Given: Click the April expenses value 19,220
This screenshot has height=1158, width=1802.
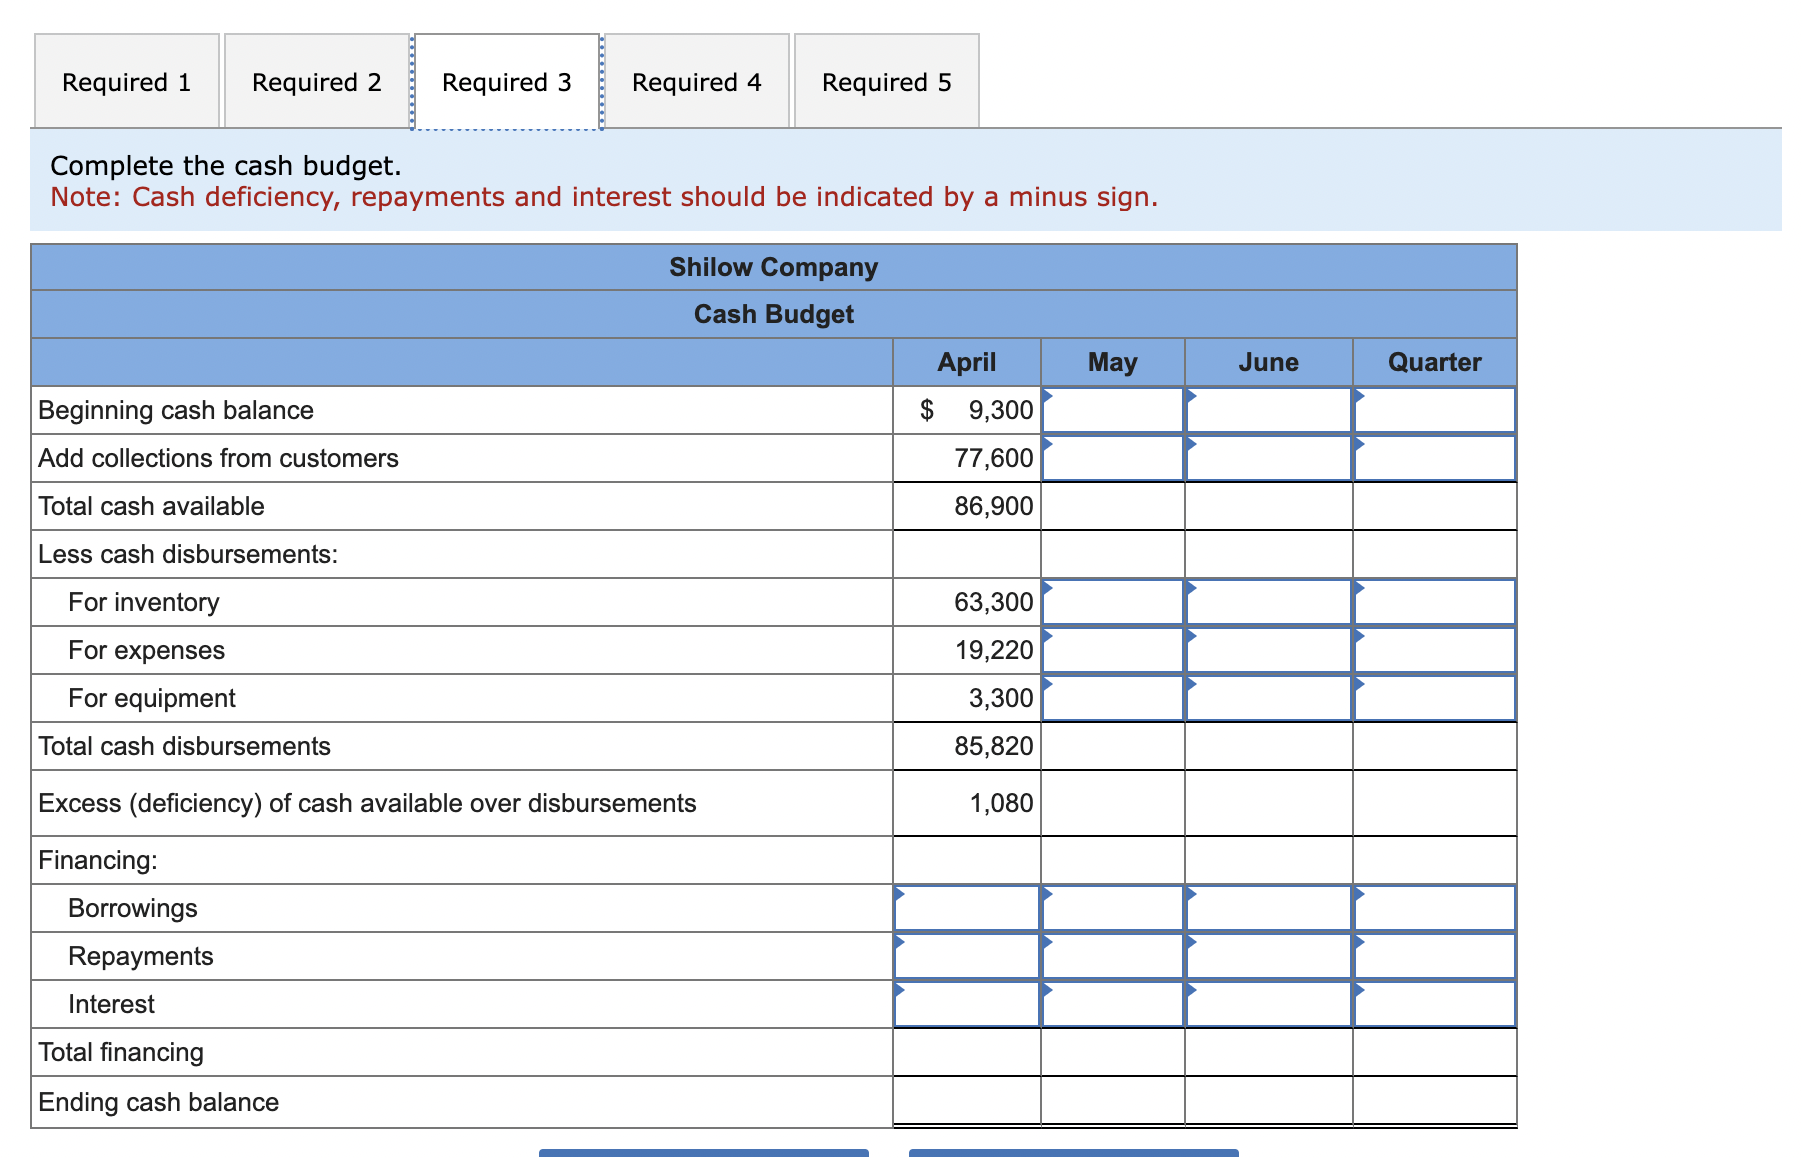Looking at the screenshot, I should coord(994,650).
